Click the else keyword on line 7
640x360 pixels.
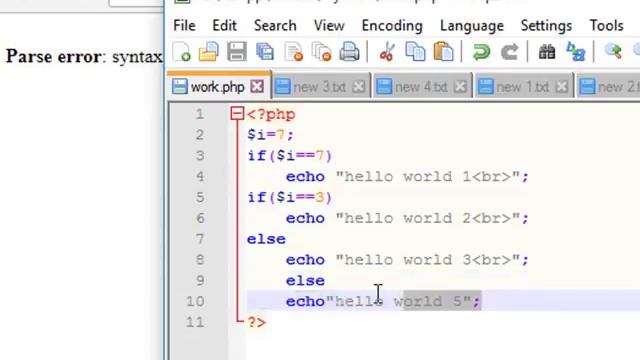266,239
